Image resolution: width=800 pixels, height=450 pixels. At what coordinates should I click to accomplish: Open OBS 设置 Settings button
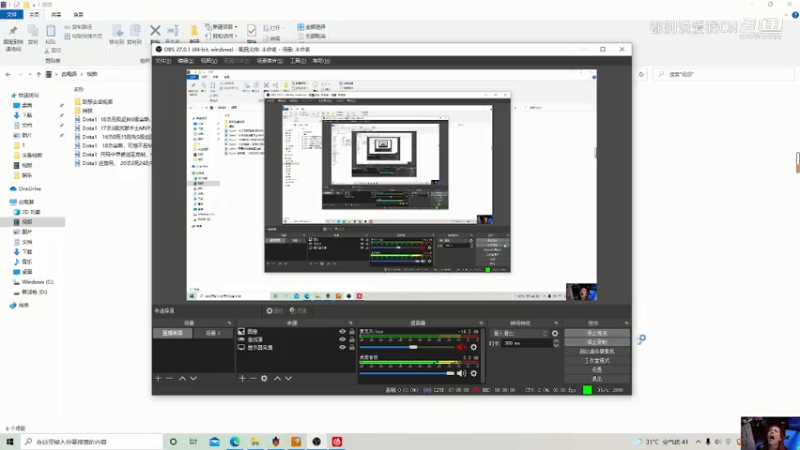[x=597, y=369]
